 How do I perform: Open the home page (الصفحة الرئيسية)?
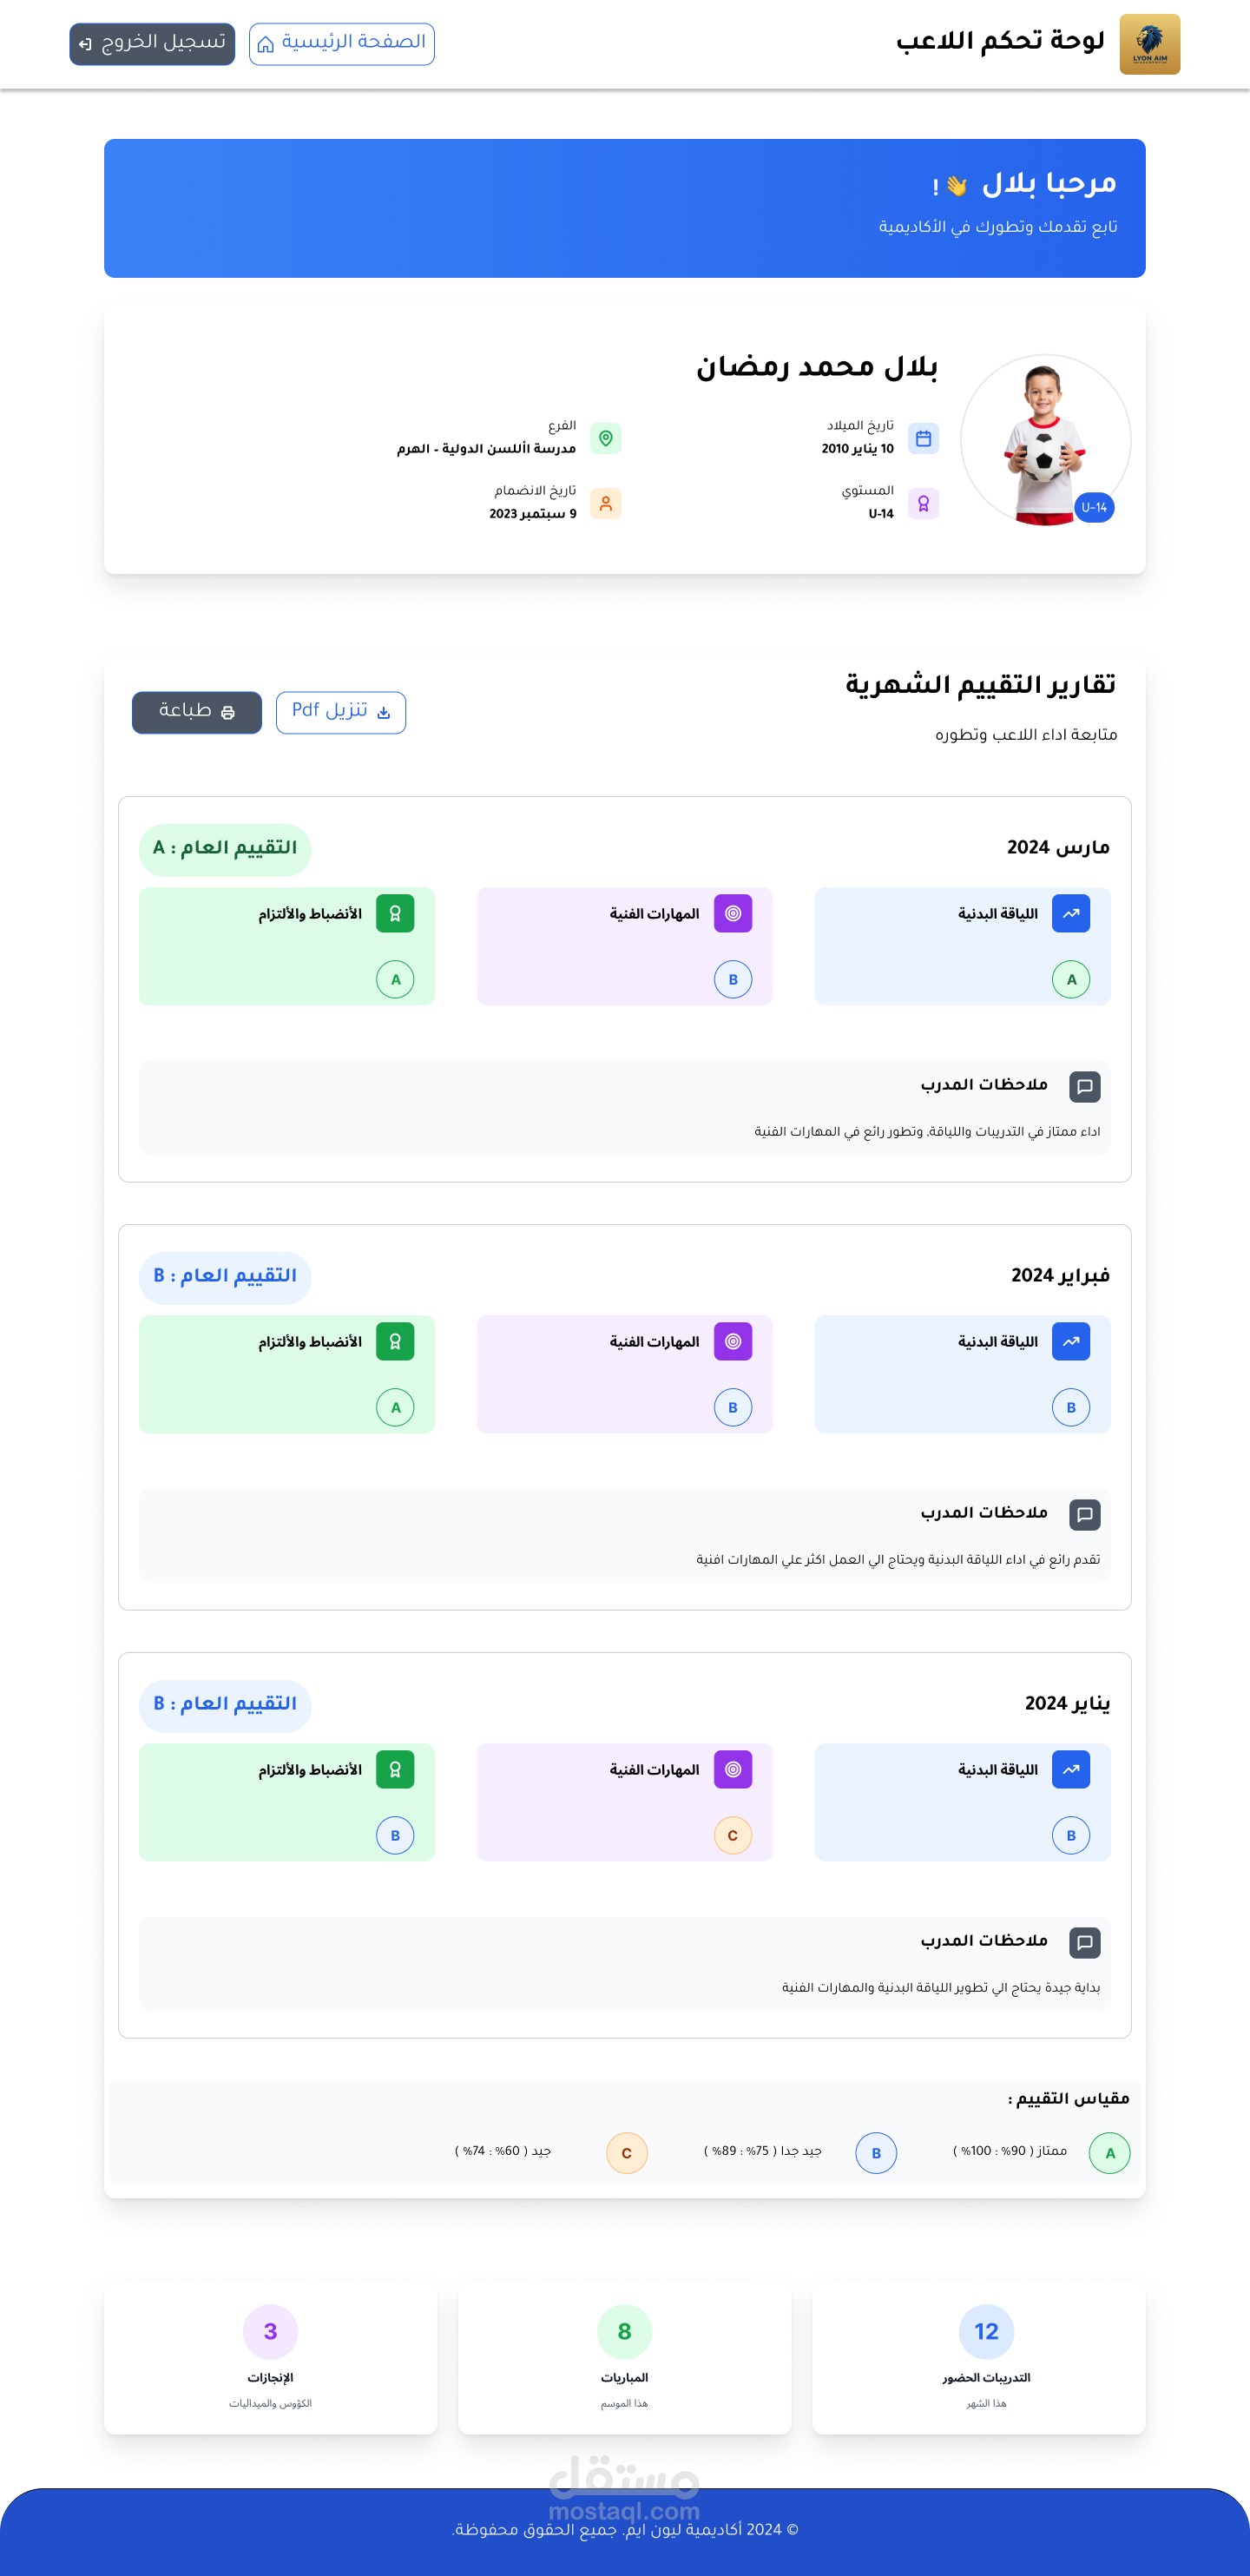click(341, 44)
